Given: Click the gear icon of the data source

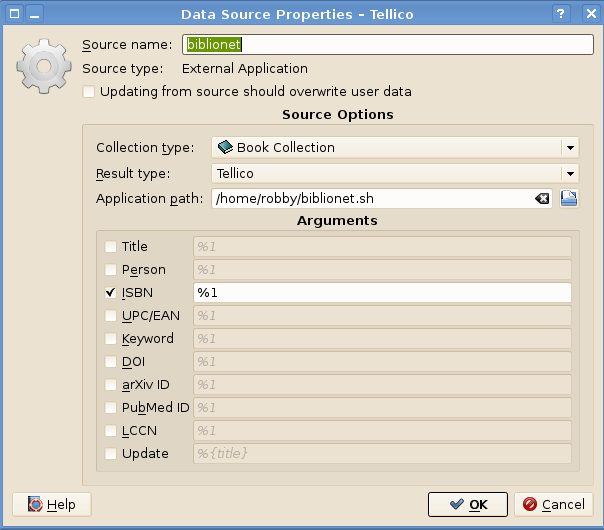Looking at the screenshot, I should (44, 66).
